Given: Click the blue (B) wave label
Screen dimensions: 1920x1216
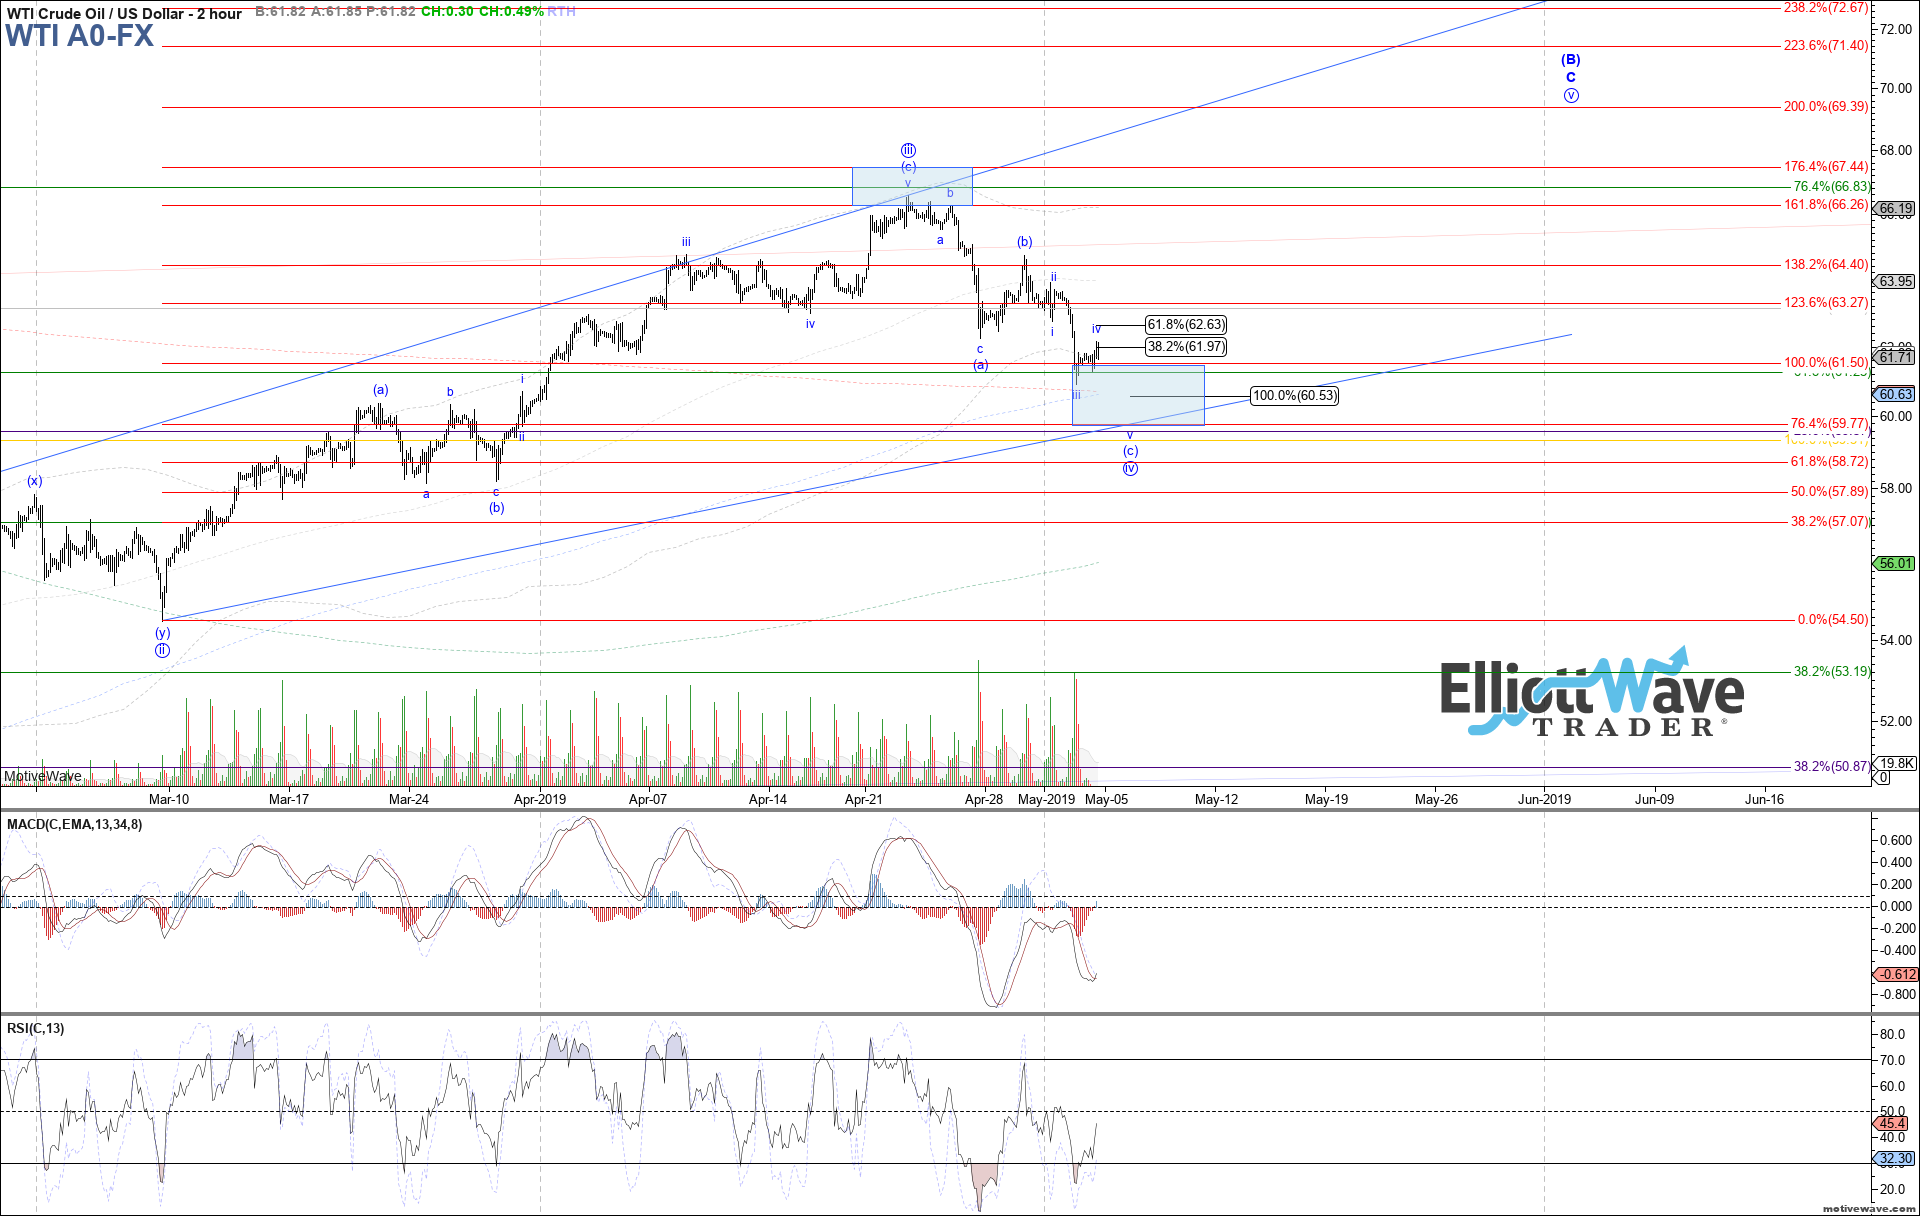Looking at the screenshot, I should (1571, 59).
